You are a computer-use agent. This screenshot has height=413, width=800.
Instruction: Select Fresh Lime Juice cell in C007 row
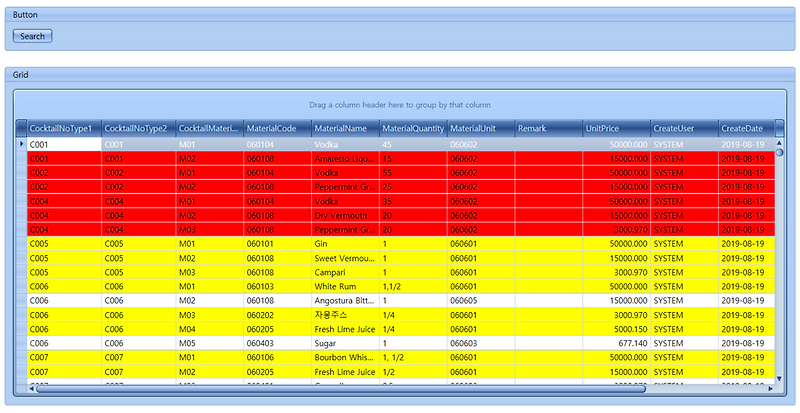click(345, 372)
